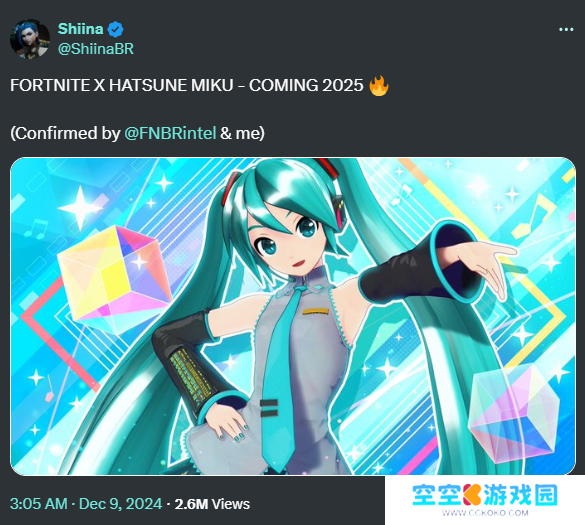Click the orange K icon in watermark
585x525 pixels.
click(472, 494)
